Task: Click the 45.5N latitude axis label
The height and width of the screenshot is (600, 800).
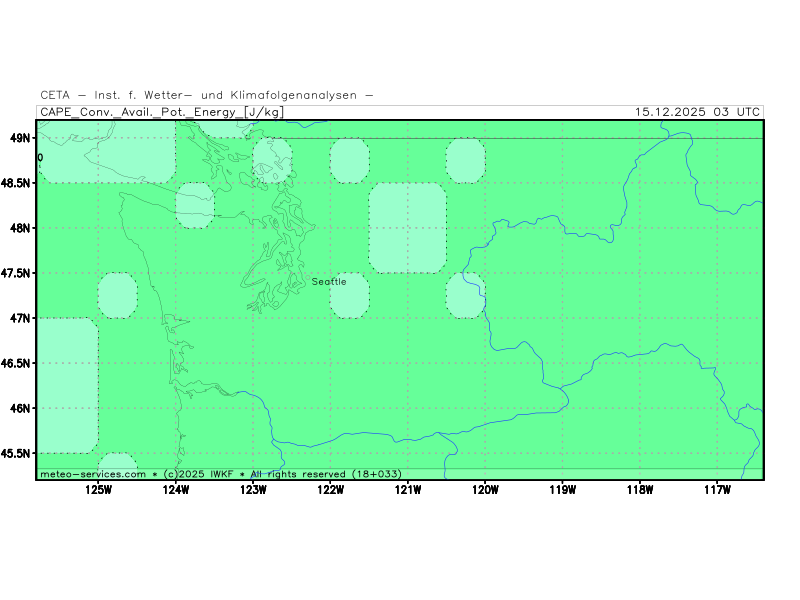Action: click(x=15, y=453)
